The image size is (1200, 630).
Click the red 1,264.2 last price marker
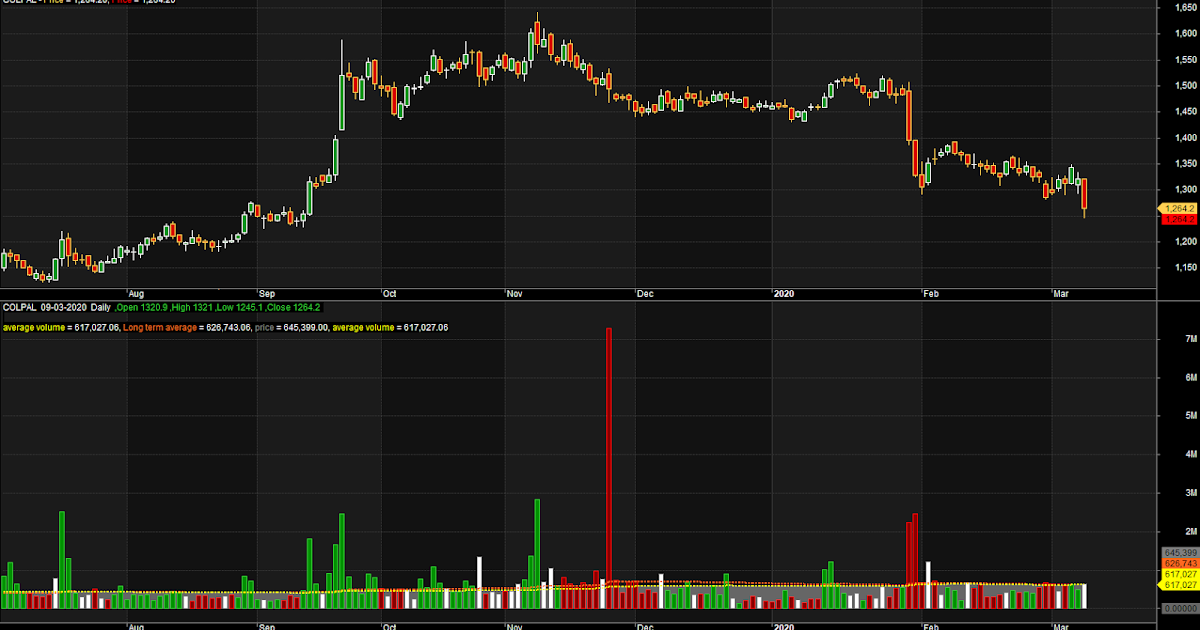1177,219
